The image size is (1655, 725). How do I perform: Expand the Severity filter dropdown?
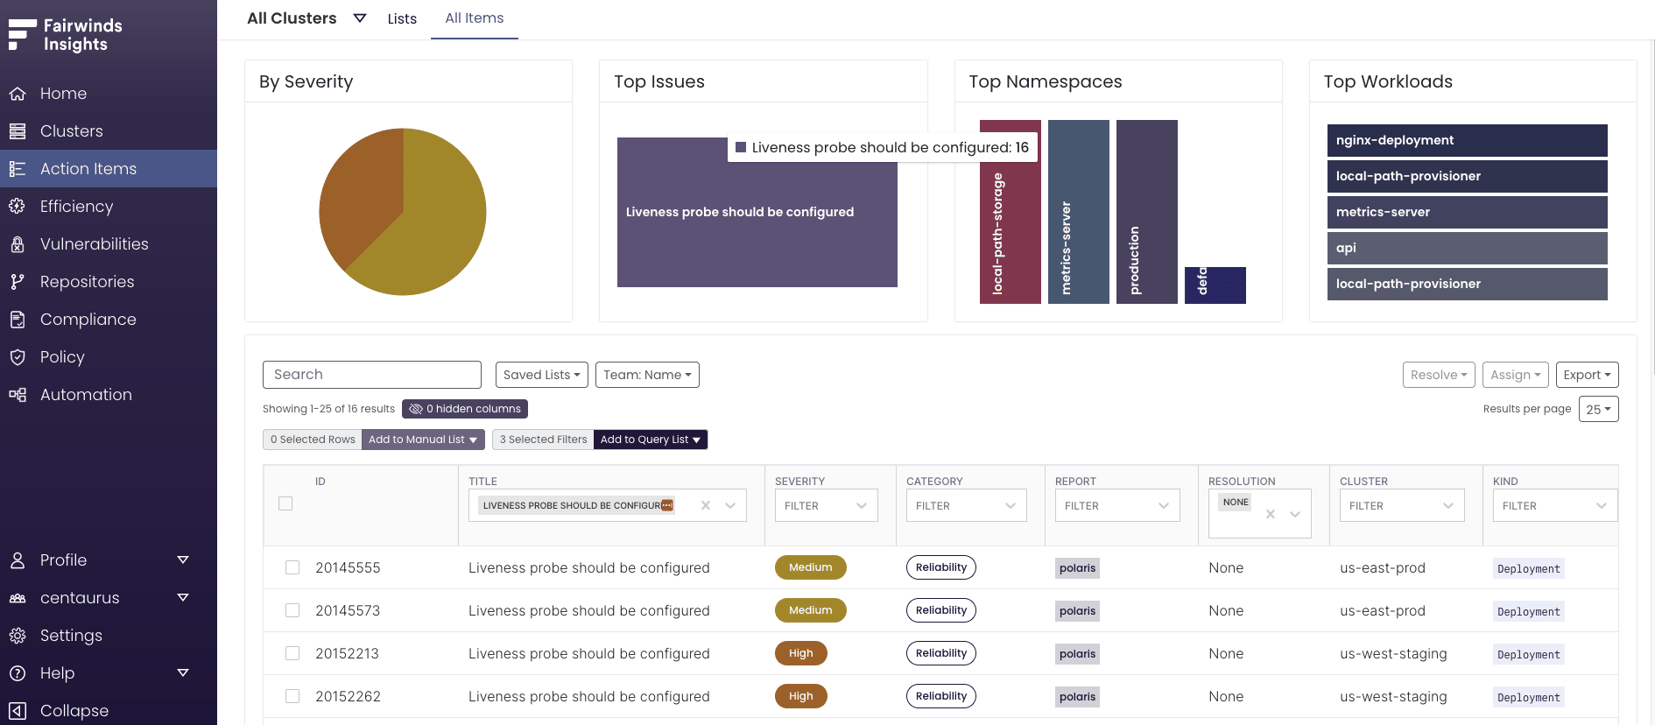tap(826, 506)
